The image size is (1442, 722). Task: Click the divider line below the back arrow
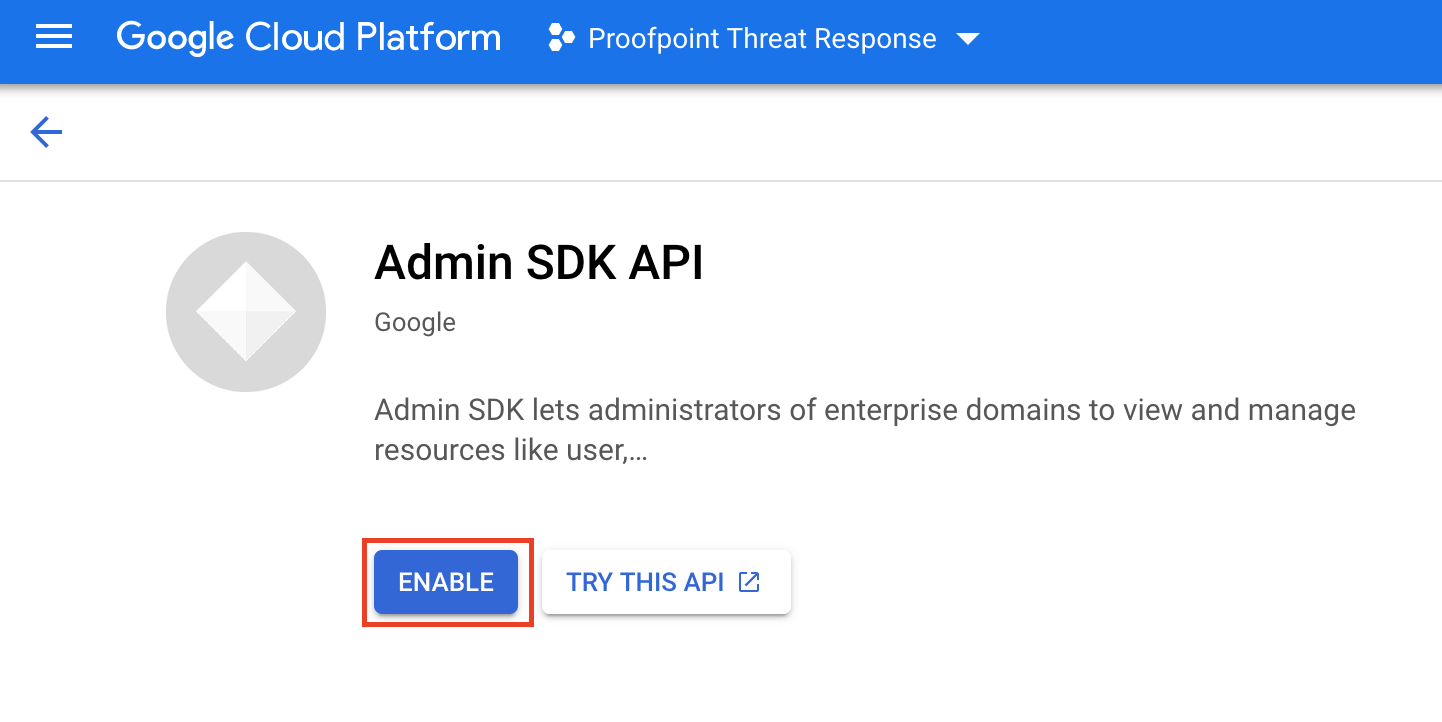click(720, 181)
